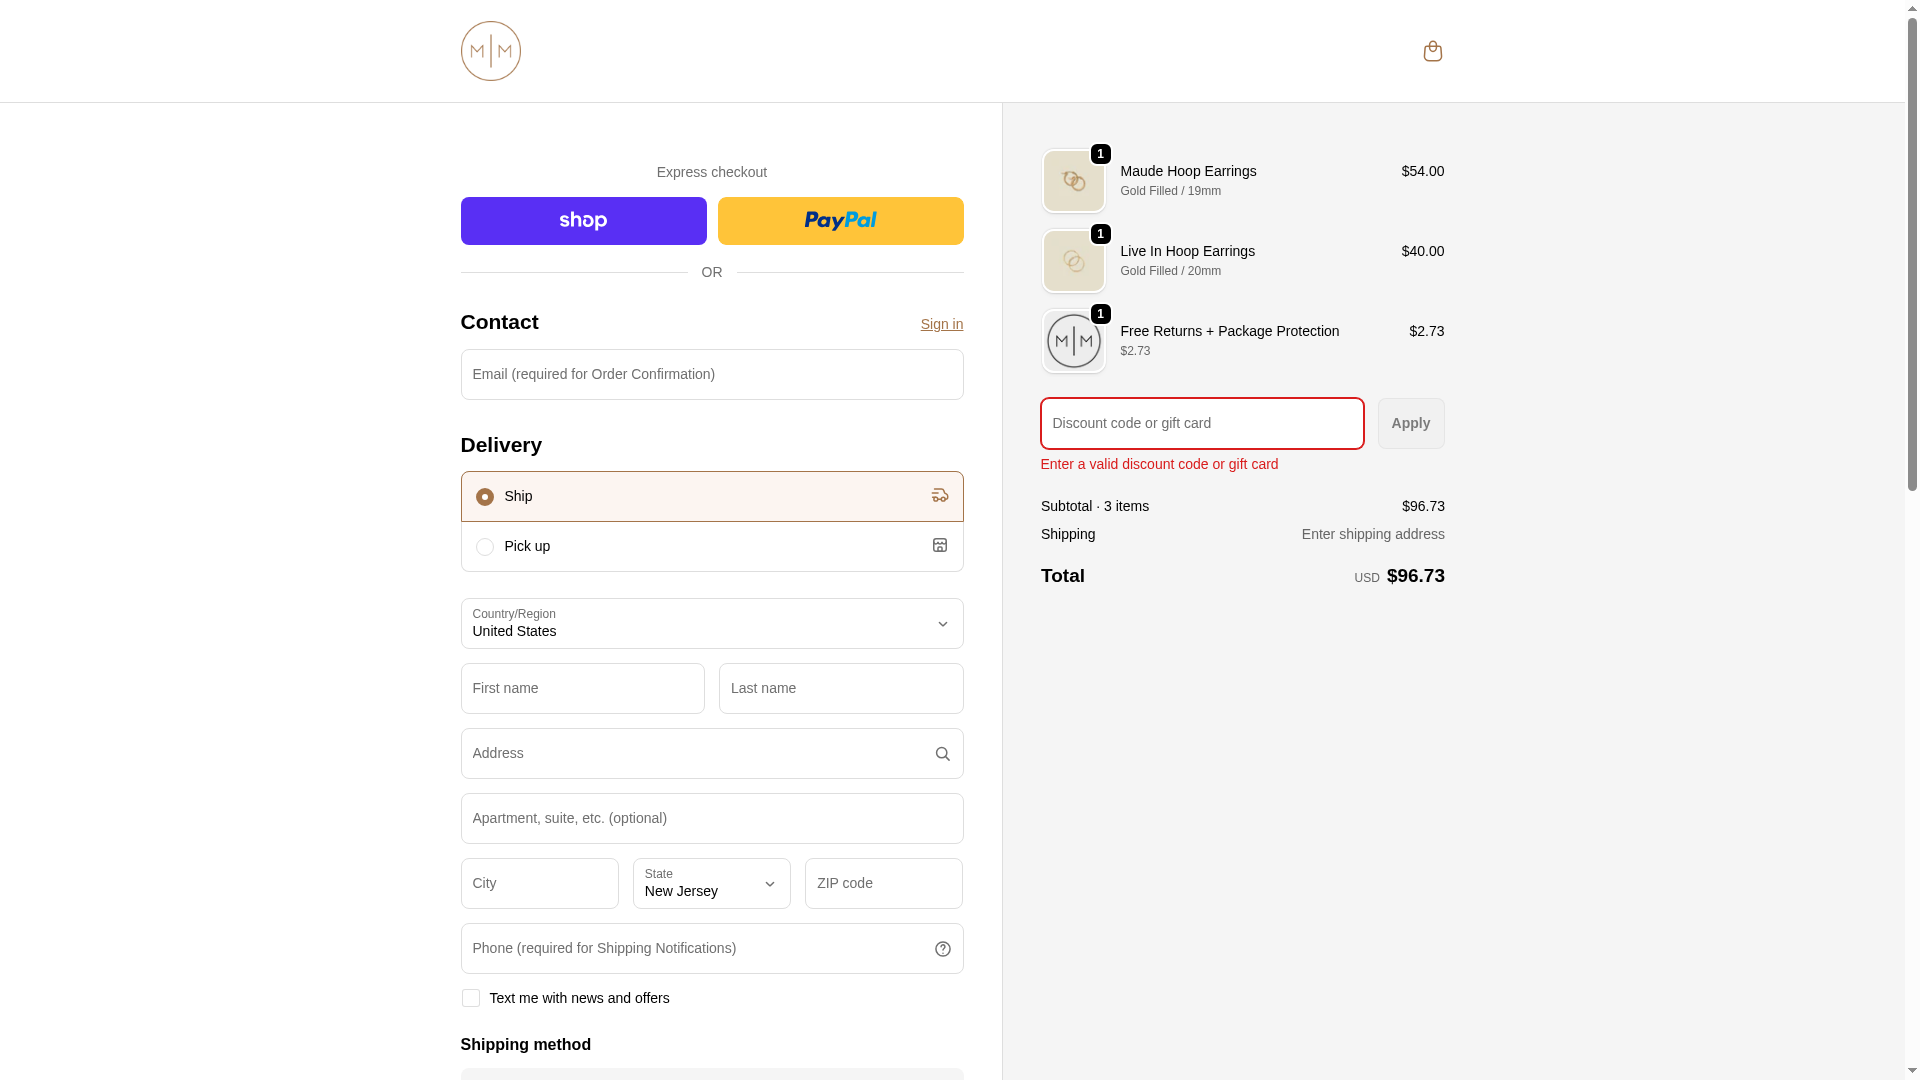
Task: Click the MM store logo in header
Action: coord(490,51)
